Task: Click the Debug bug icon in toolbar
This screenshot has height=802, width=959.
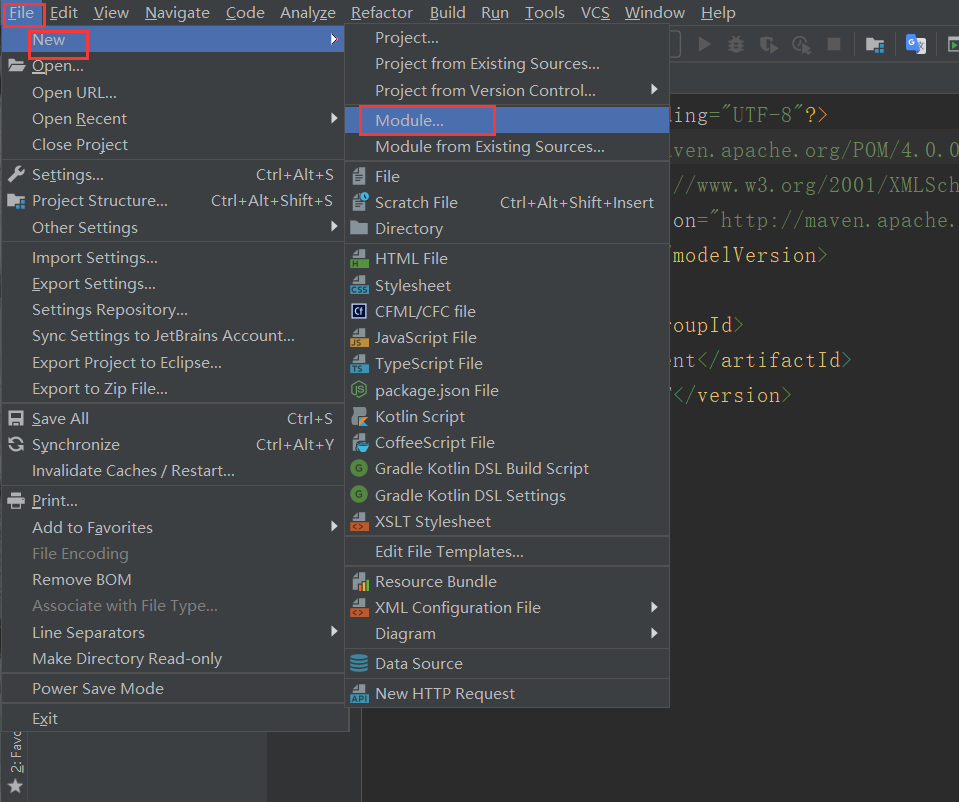Action: [x=736, y=44]
